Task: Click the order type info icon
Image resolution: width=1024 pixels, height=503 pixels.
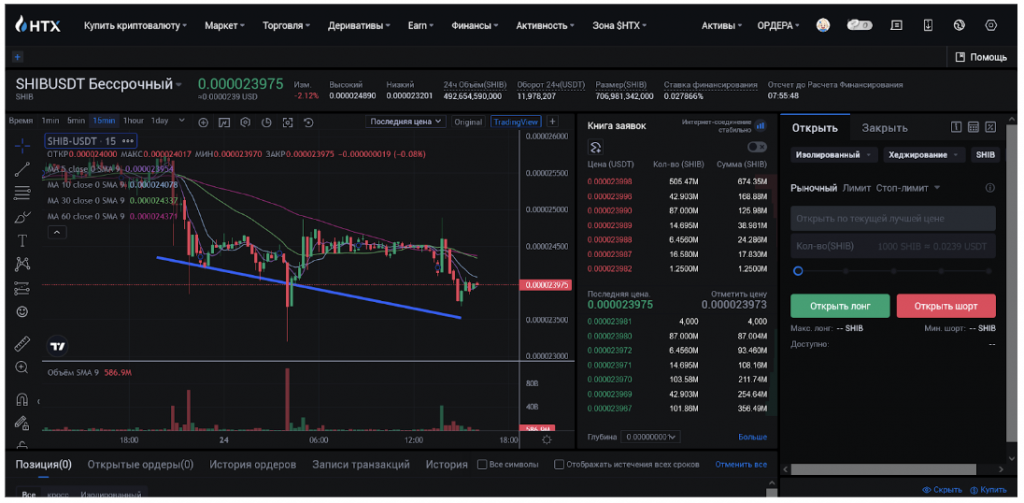Action: [990, 188]
